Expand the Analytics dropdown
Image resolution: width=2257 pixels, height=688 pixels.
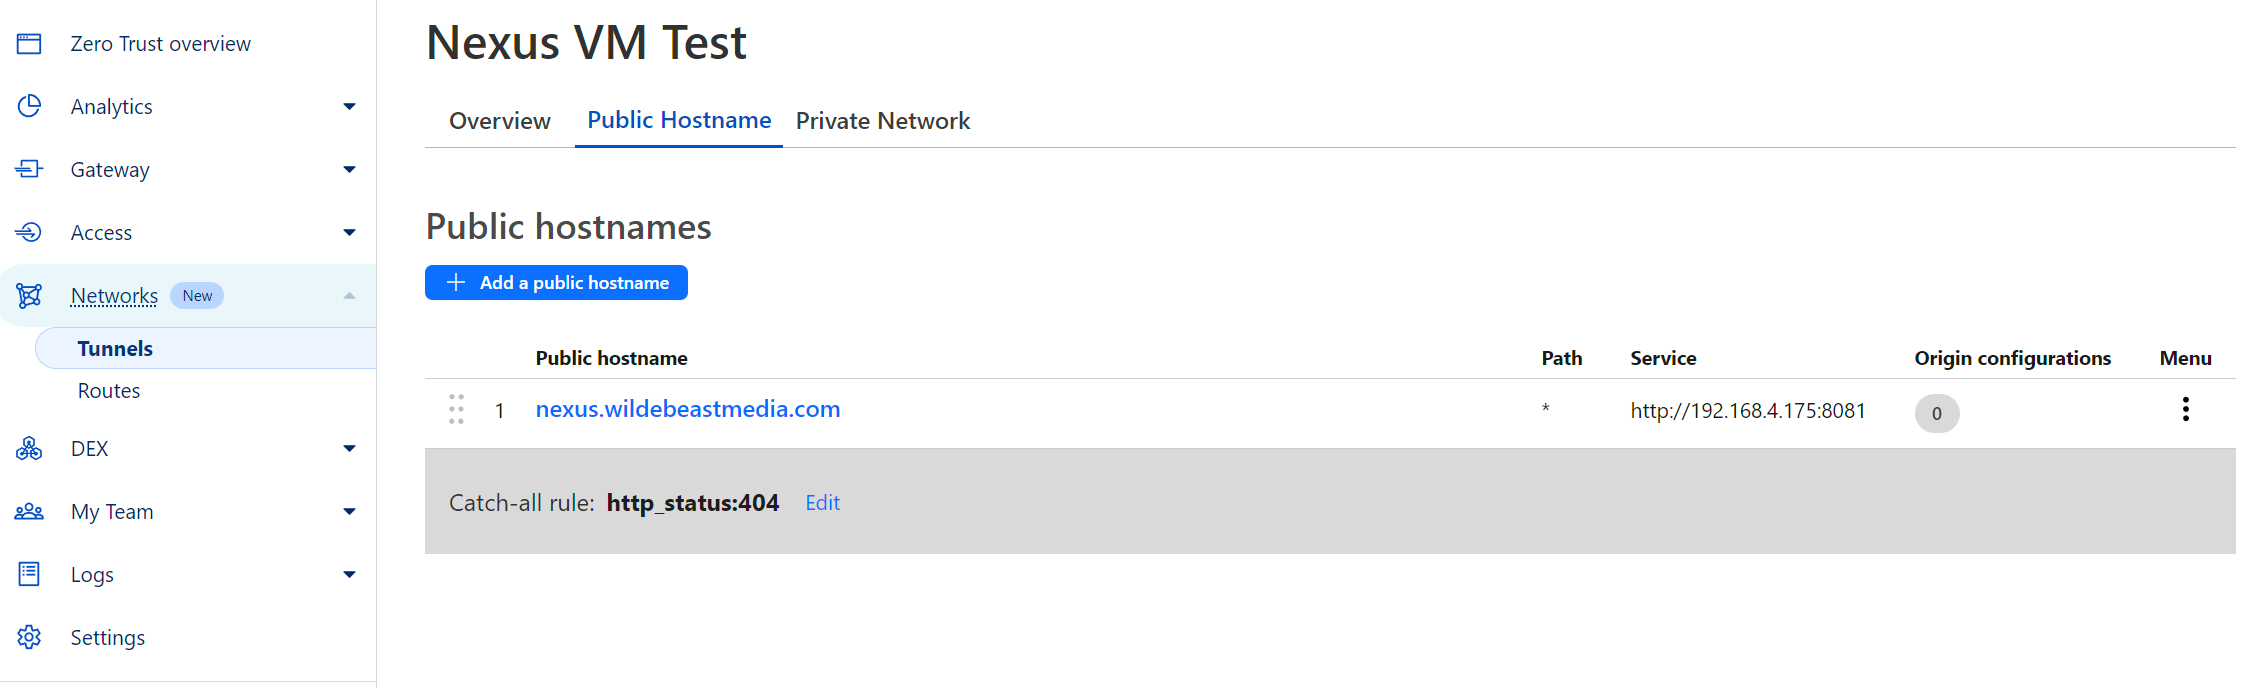349,106
